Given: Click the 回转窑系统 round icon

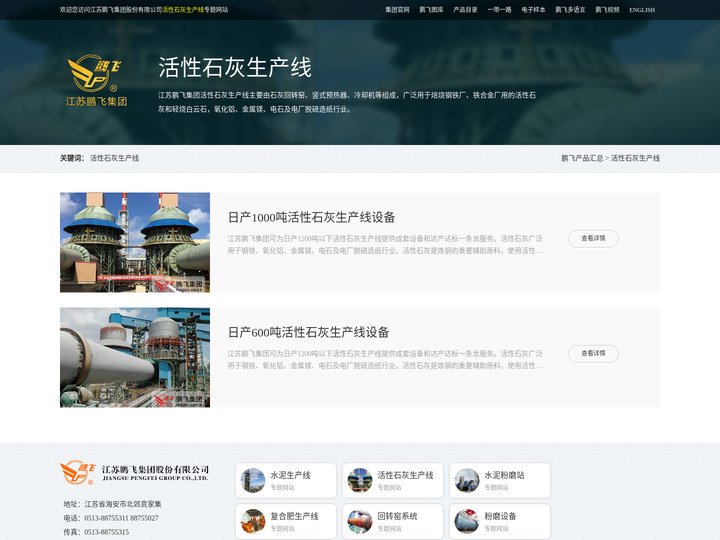Looking at the screenshot, I should tap(360, 521).
